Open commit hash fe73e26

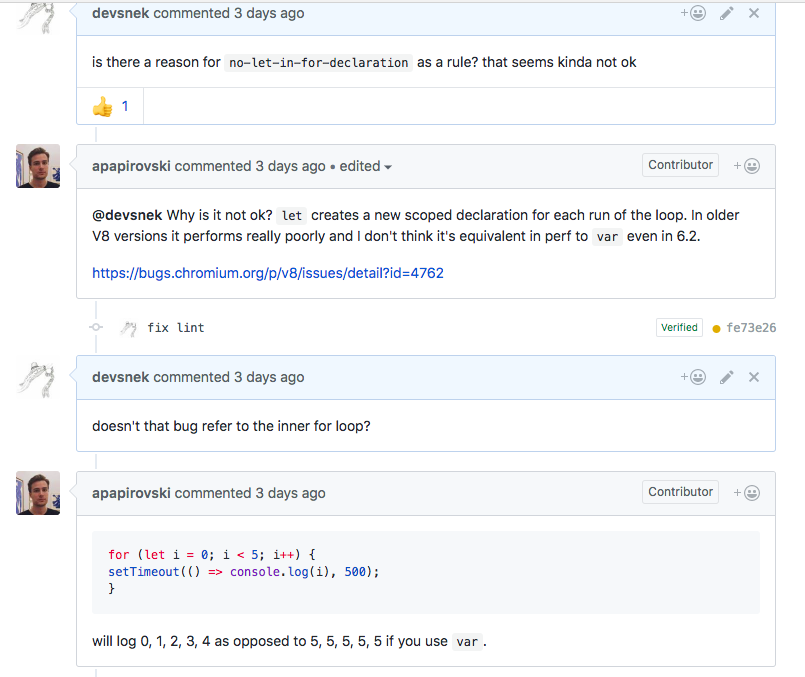[751, 328]
